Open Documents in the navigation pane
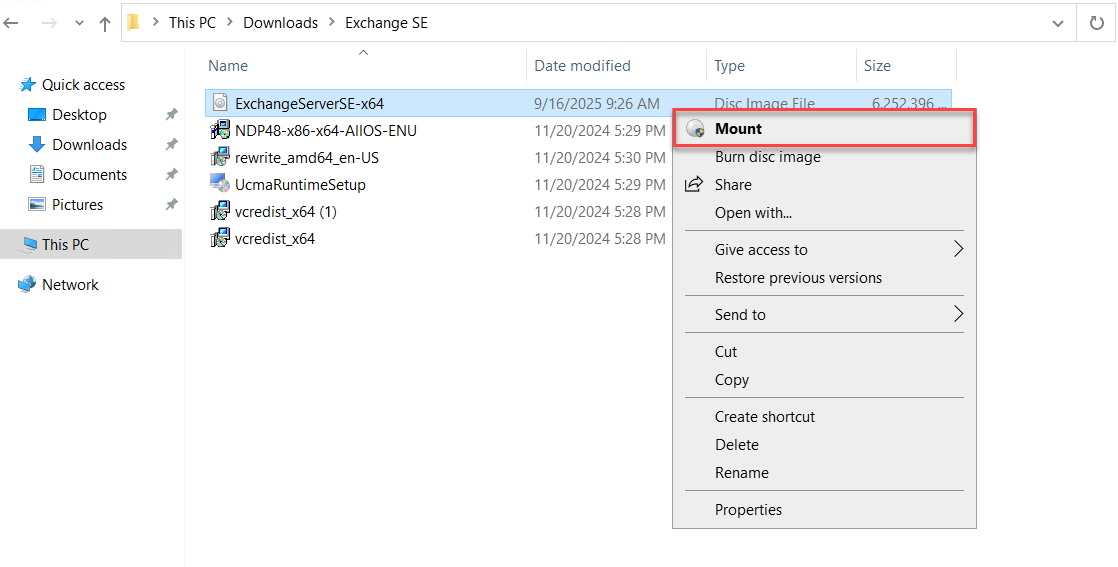The width and height of the screenshot is (1118, 567). coord(90,175)
